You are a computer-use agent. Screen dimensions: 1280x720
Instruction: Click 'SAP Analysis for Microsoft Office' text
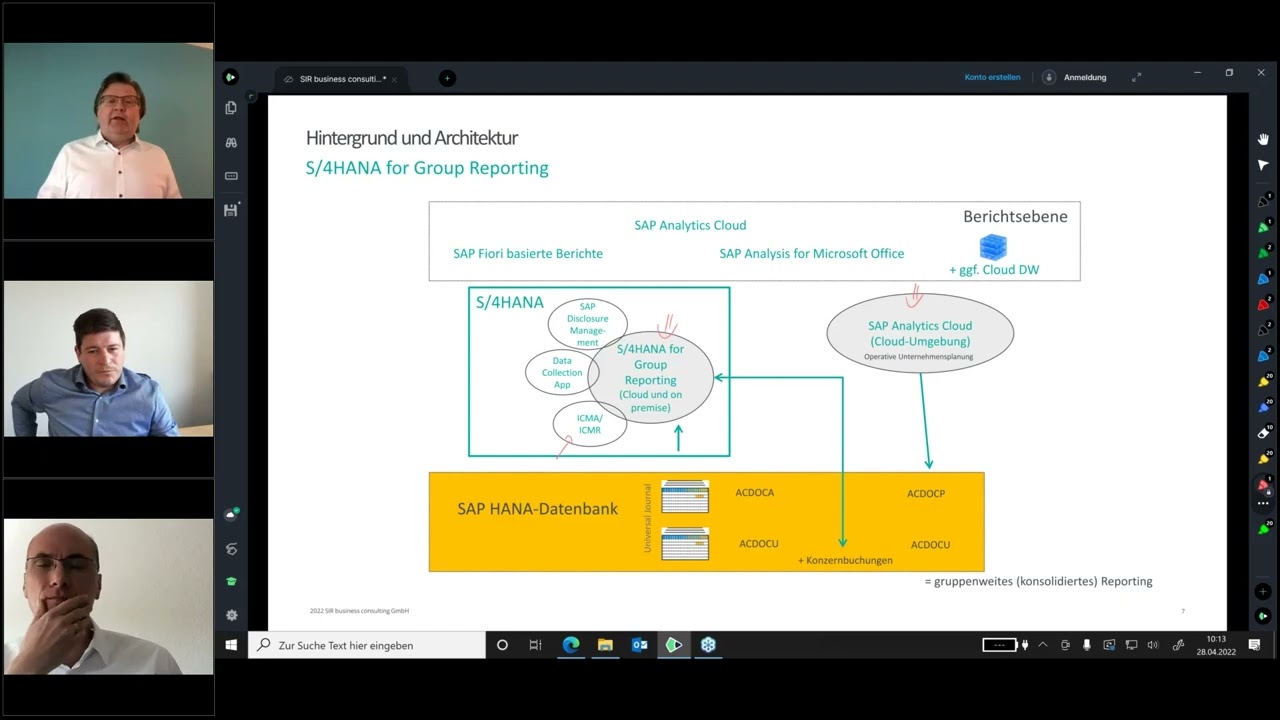click(811, 253)
